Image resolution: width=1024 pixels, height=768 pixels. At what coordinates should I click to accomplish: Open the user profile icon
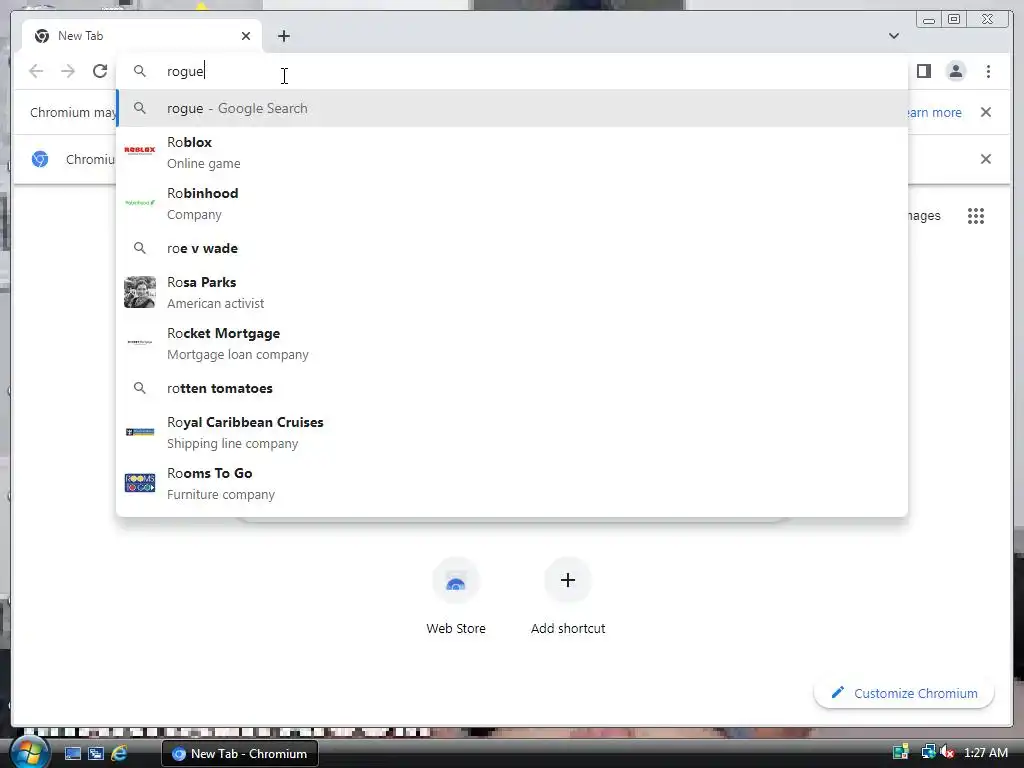(x=955, y=71)
